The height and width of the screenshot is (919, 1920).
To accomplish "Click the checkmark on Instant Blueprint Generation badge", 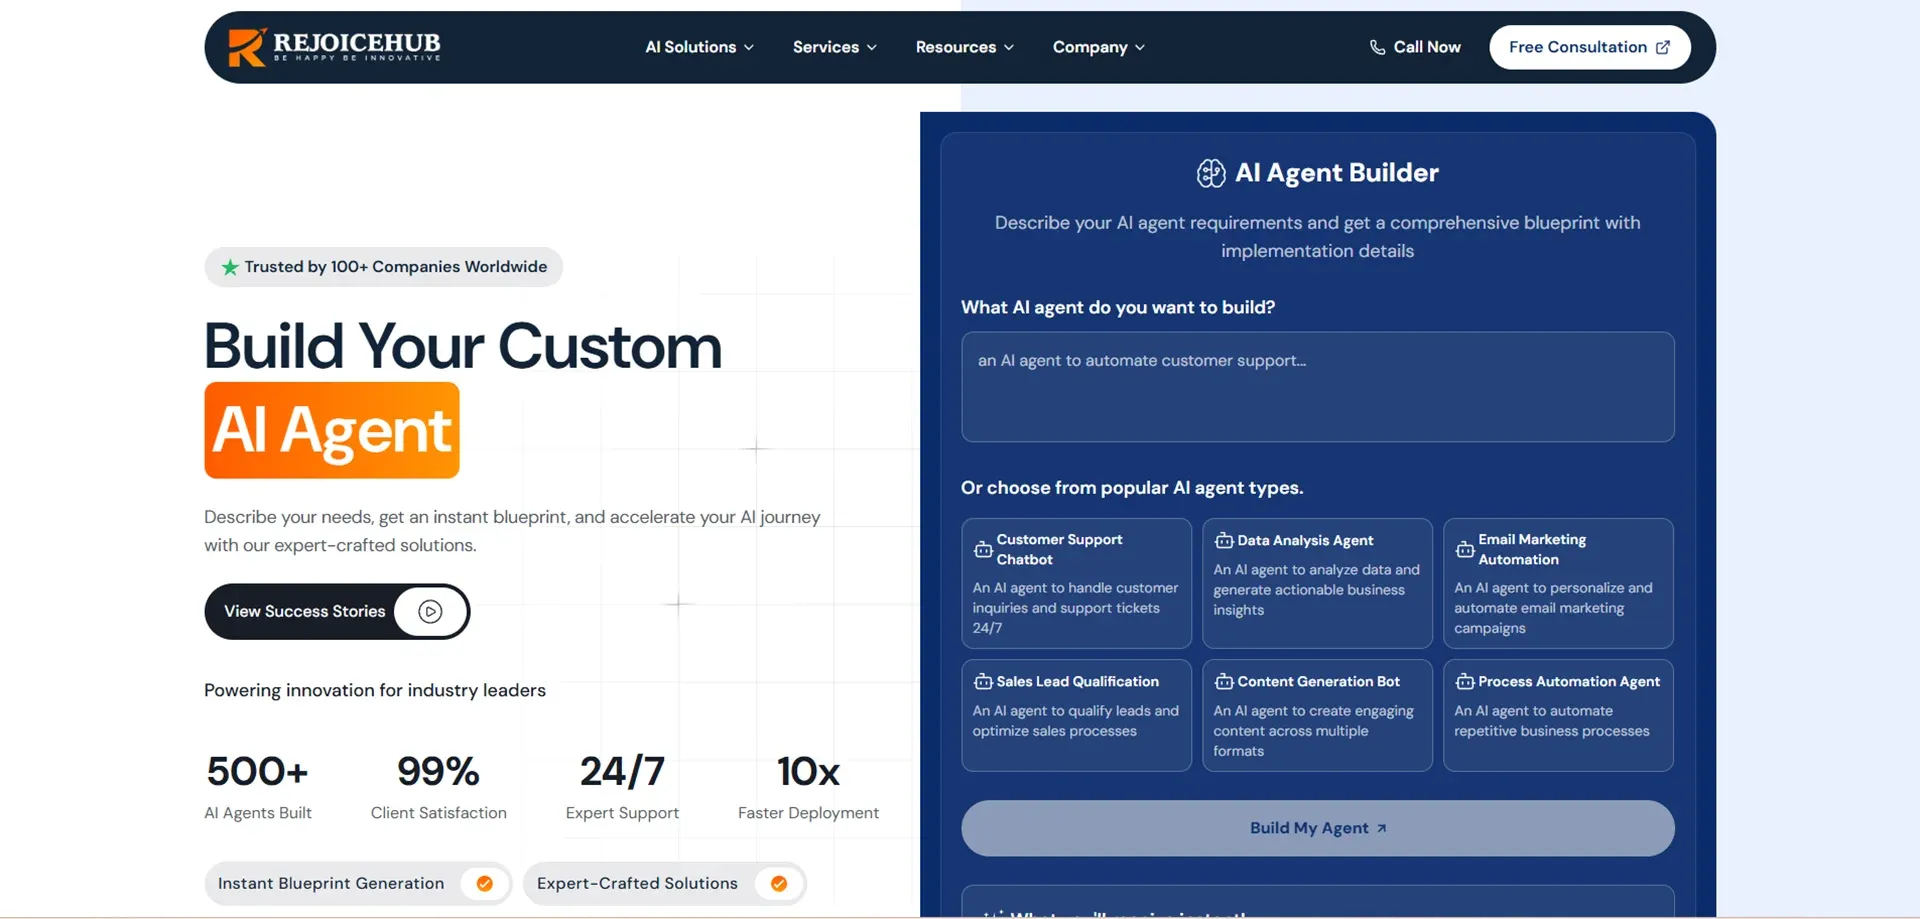I will tap(484, 883).
